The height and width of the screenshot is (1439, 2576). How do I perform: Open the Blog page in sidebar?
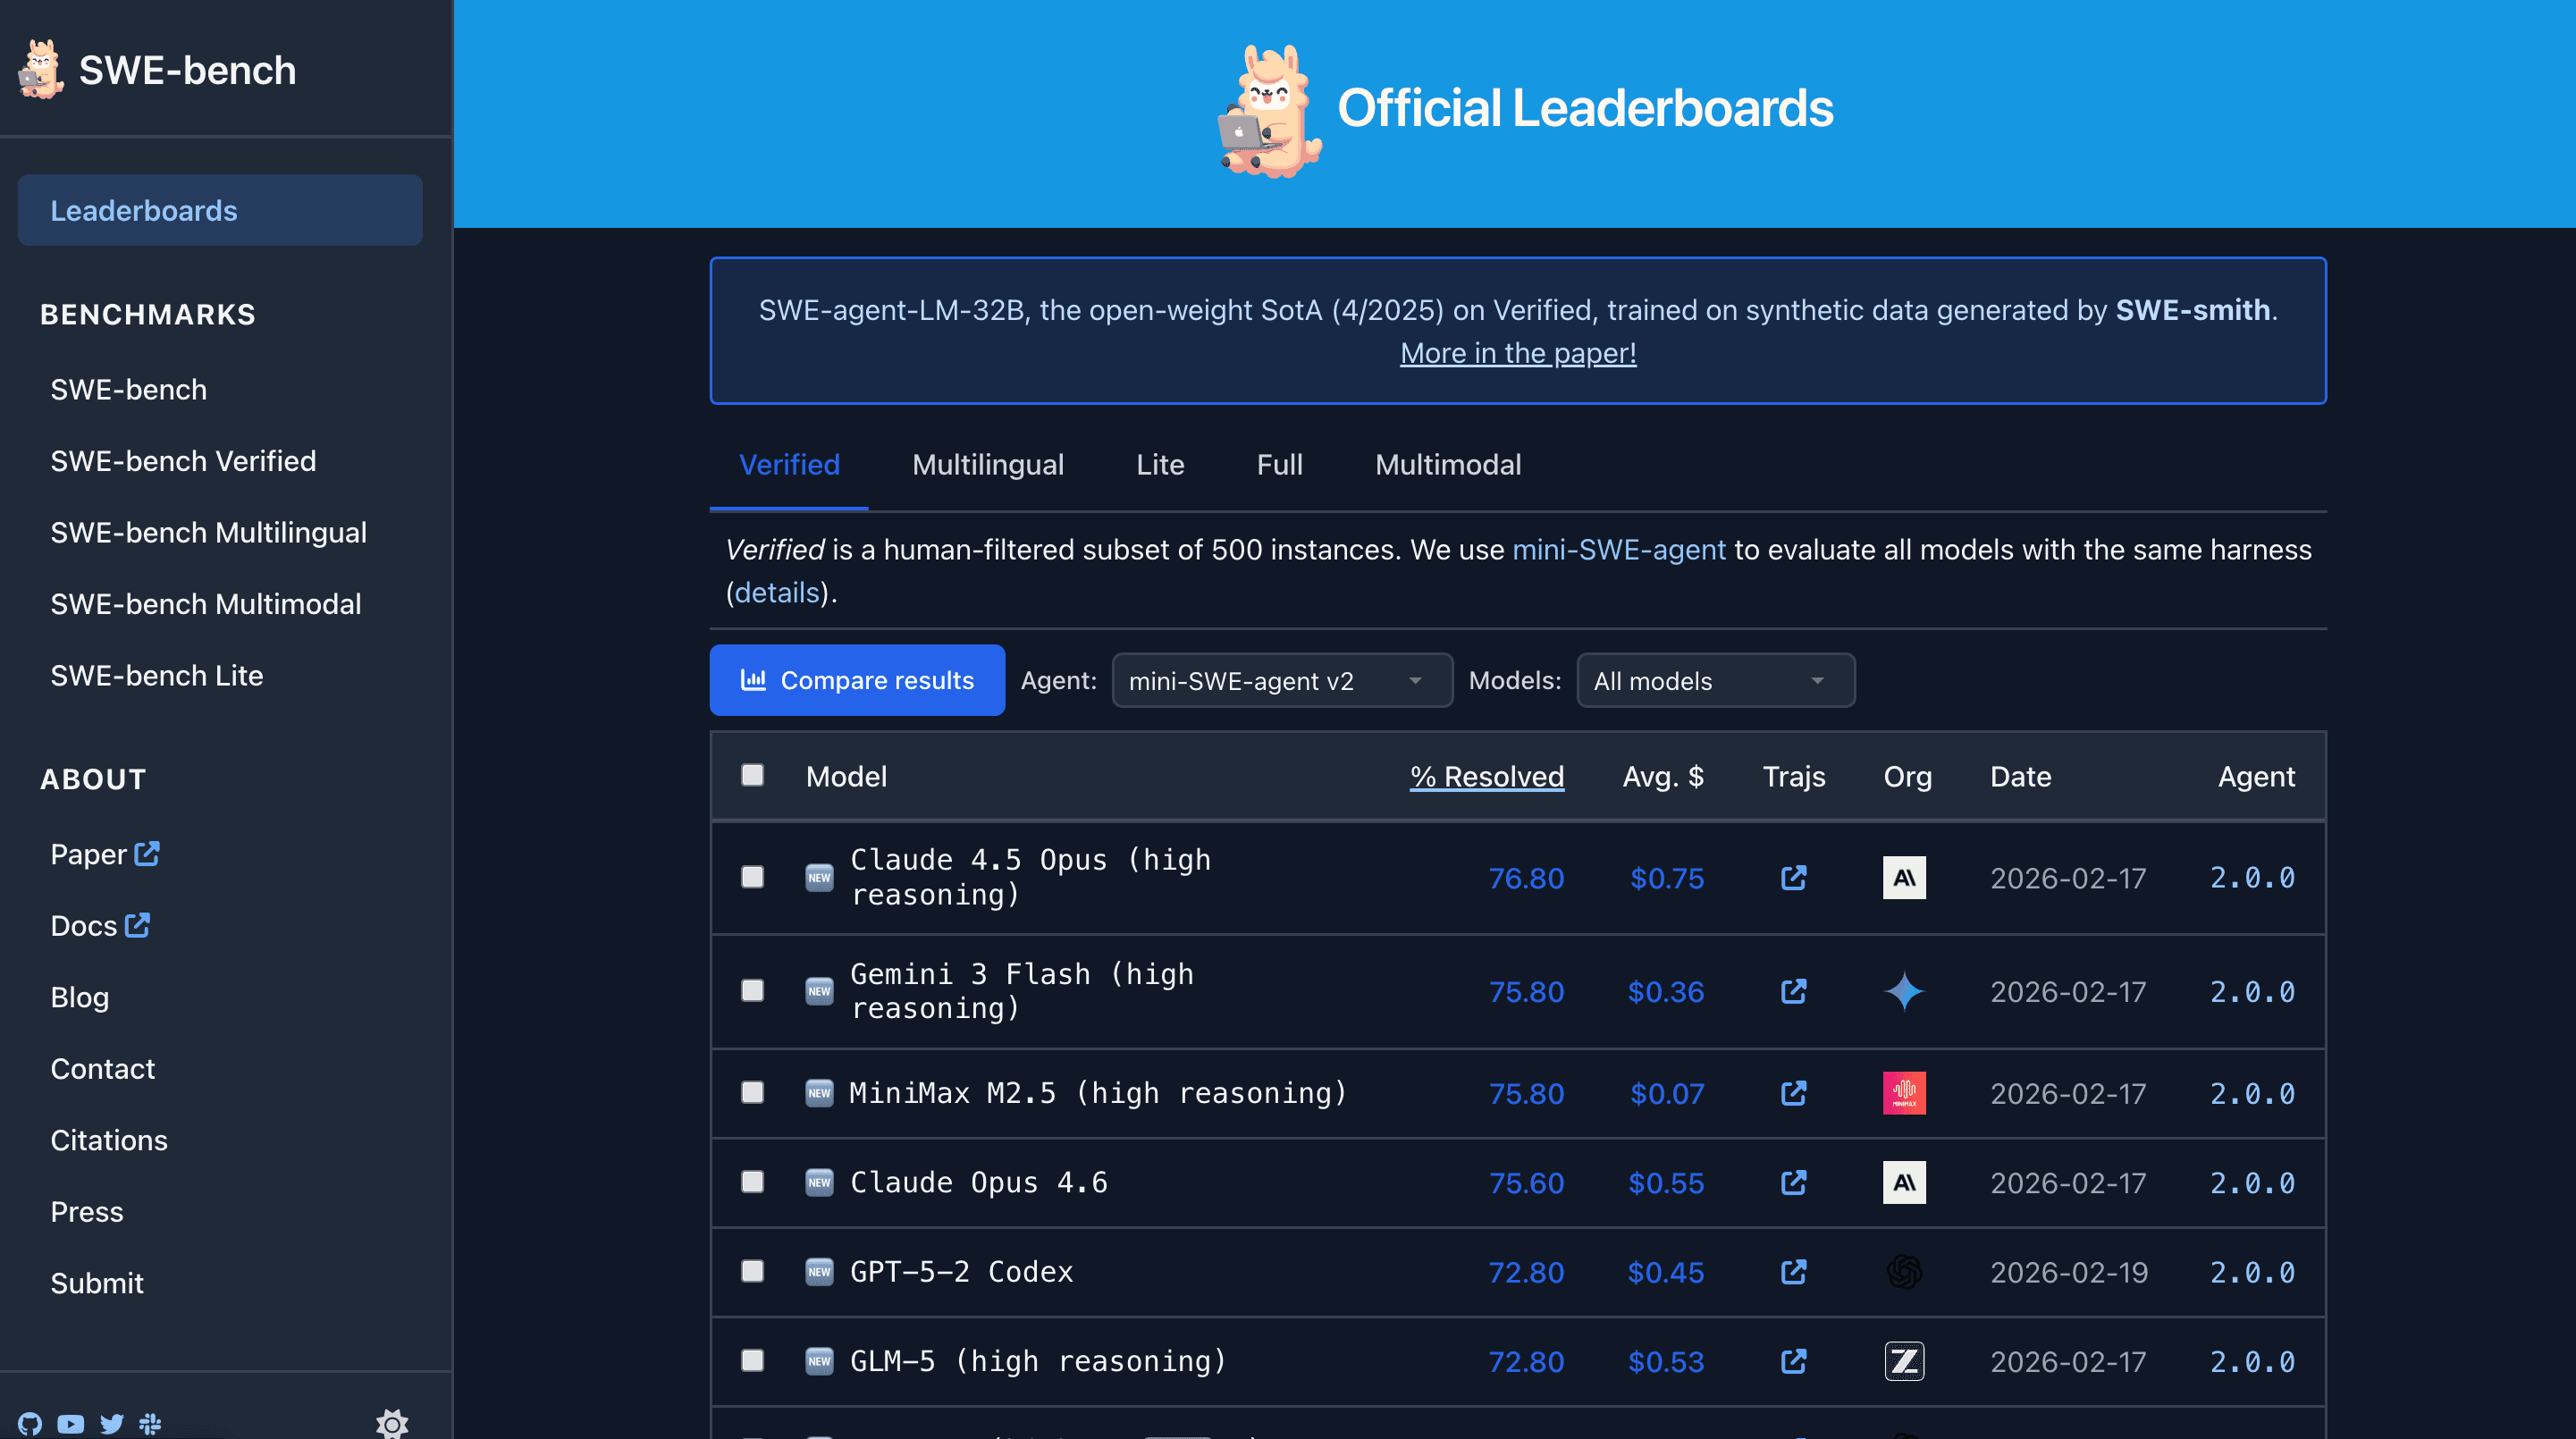click(79, 997)
